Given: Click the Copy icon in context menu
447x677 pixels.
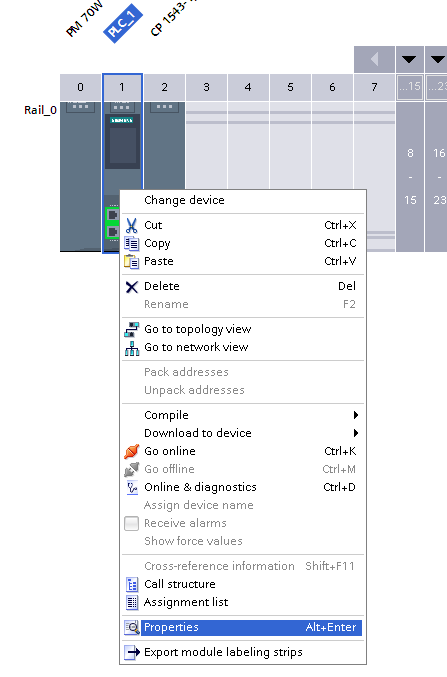Looking at the screenshot, I should point(132,244).
